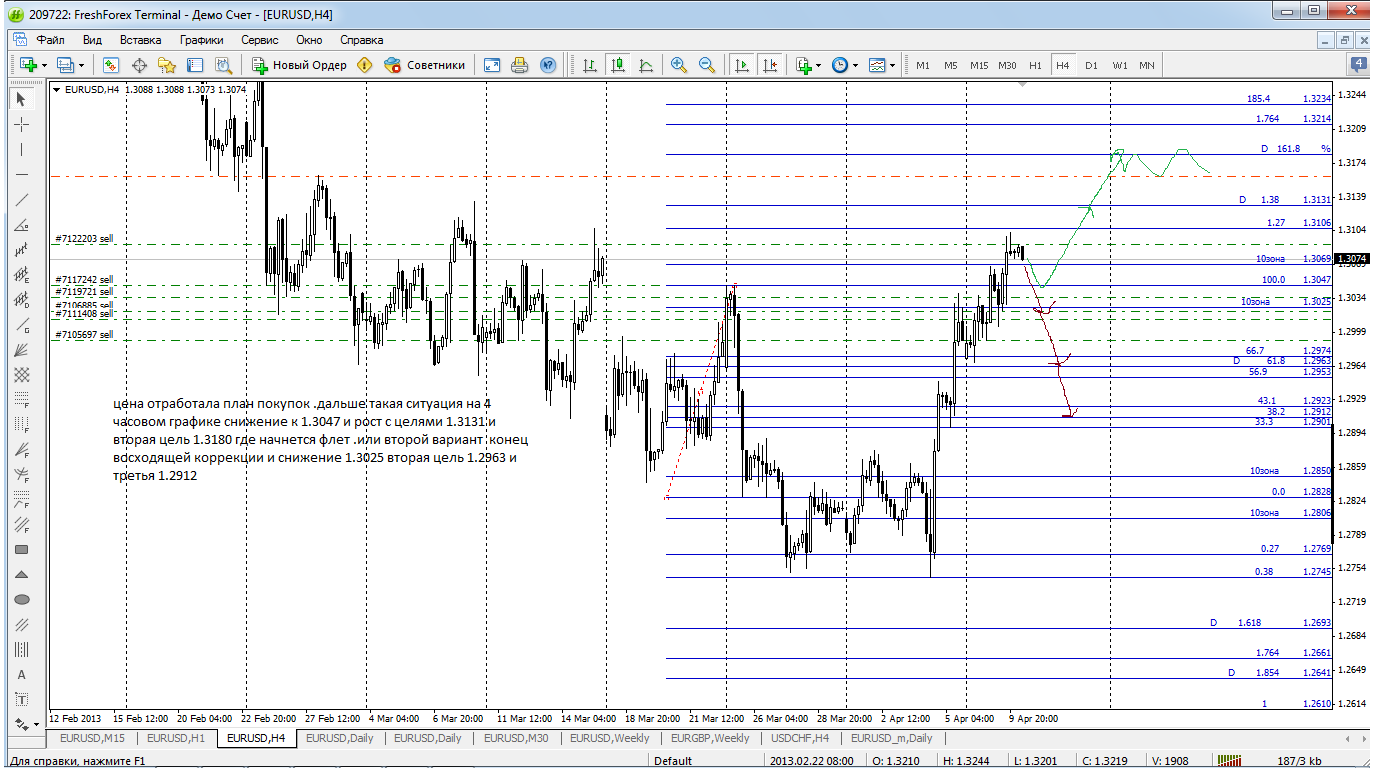
Task: Select the text 'A' drawing tool
Action: [22, 674]
